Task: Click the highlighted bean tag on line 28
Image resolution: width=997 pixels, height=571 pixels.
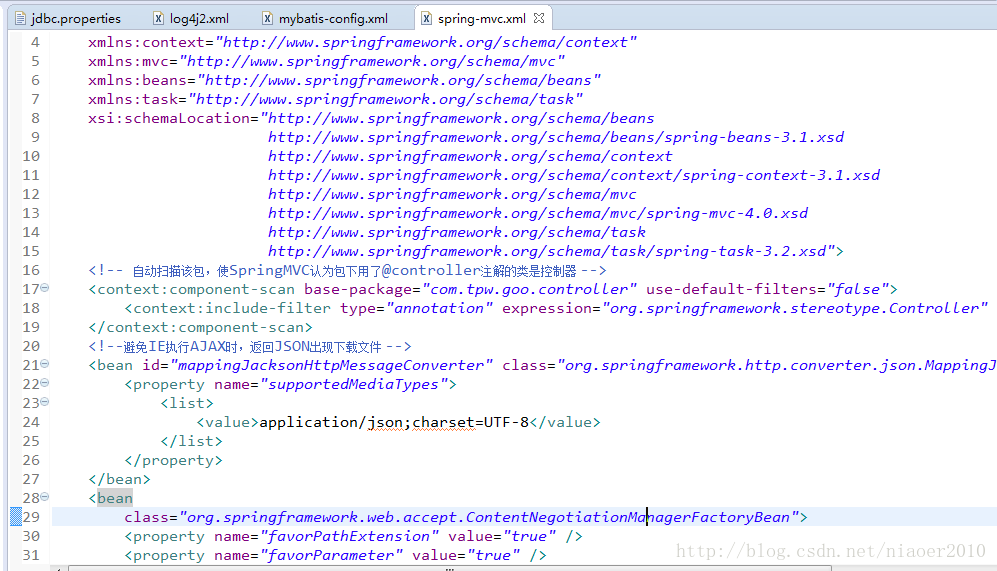Action: coord(114,498)
